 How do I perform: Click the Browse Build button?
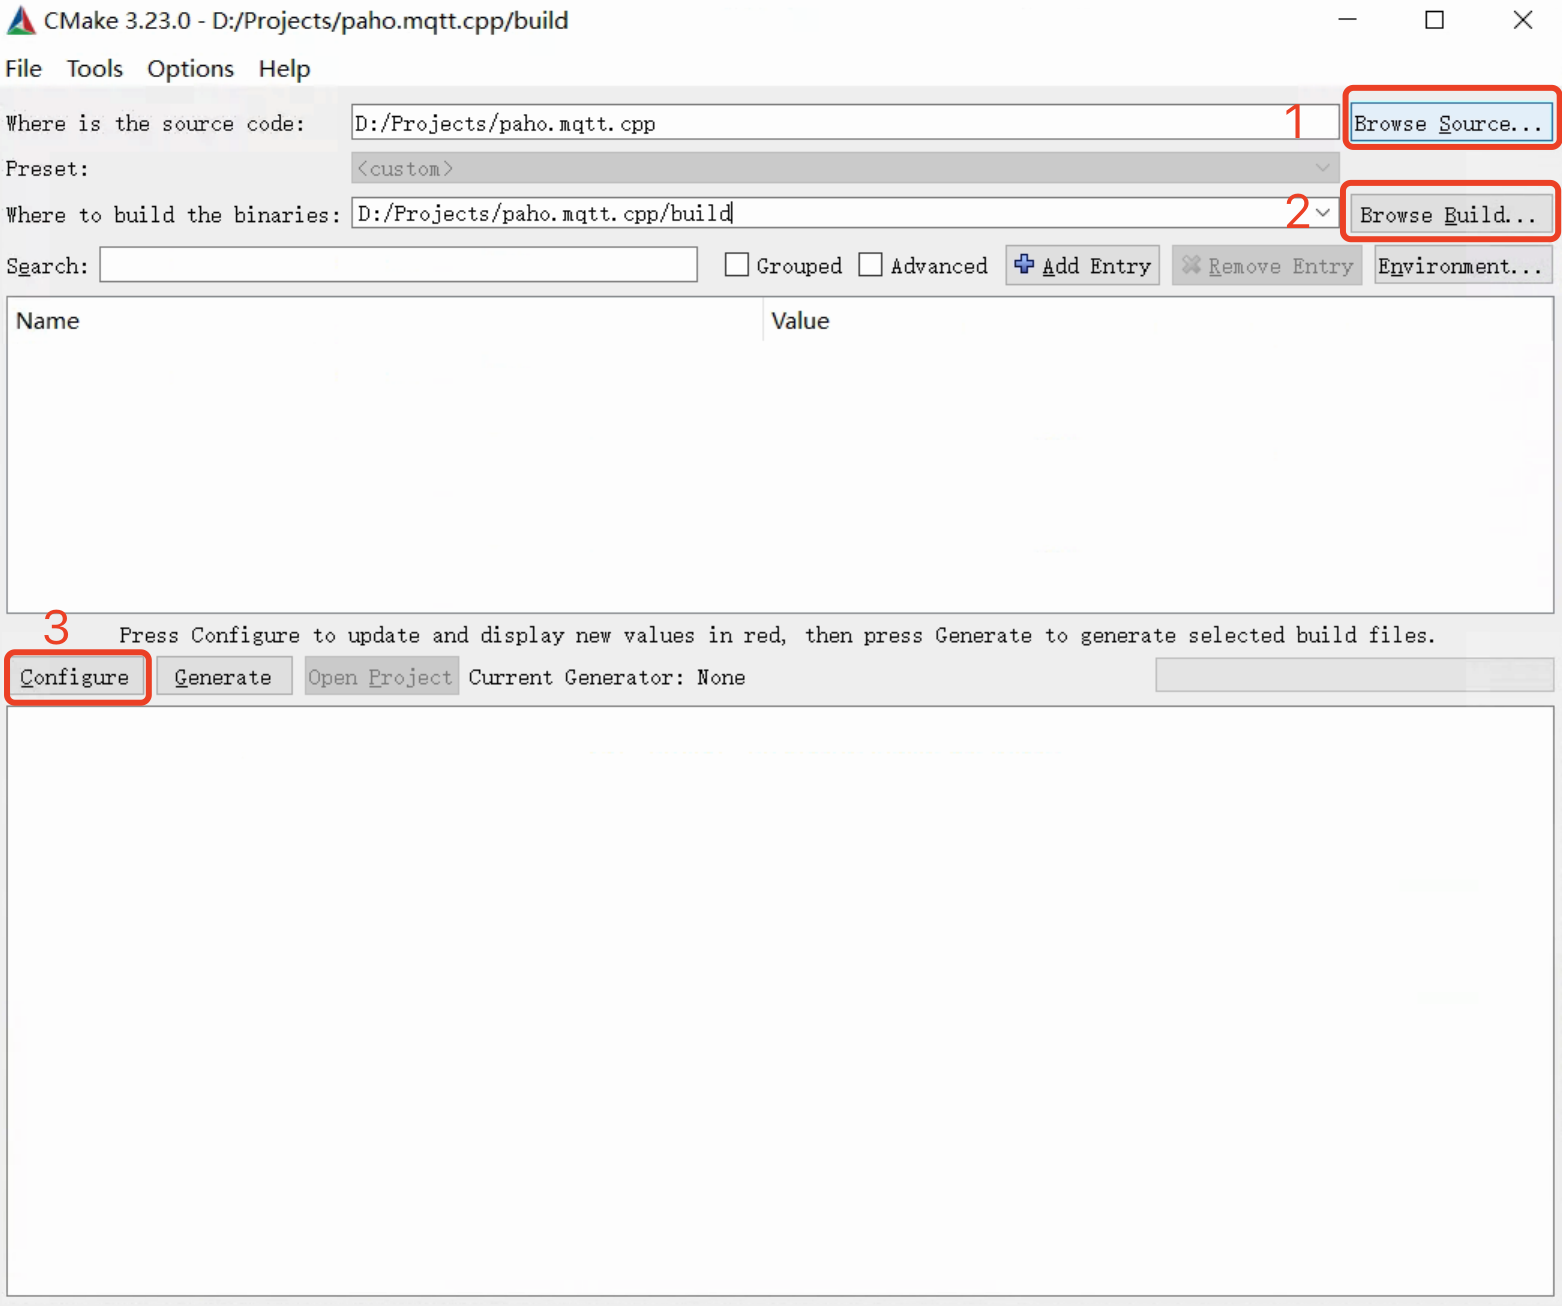(x=1451, y=215)
